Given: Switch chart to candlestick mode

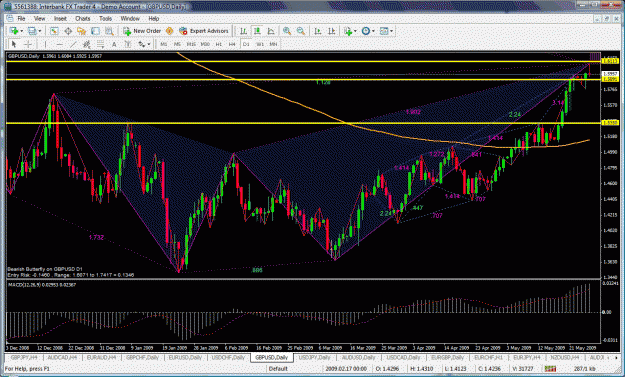Looking at the screenshot, I should click(x=257, y=31).
